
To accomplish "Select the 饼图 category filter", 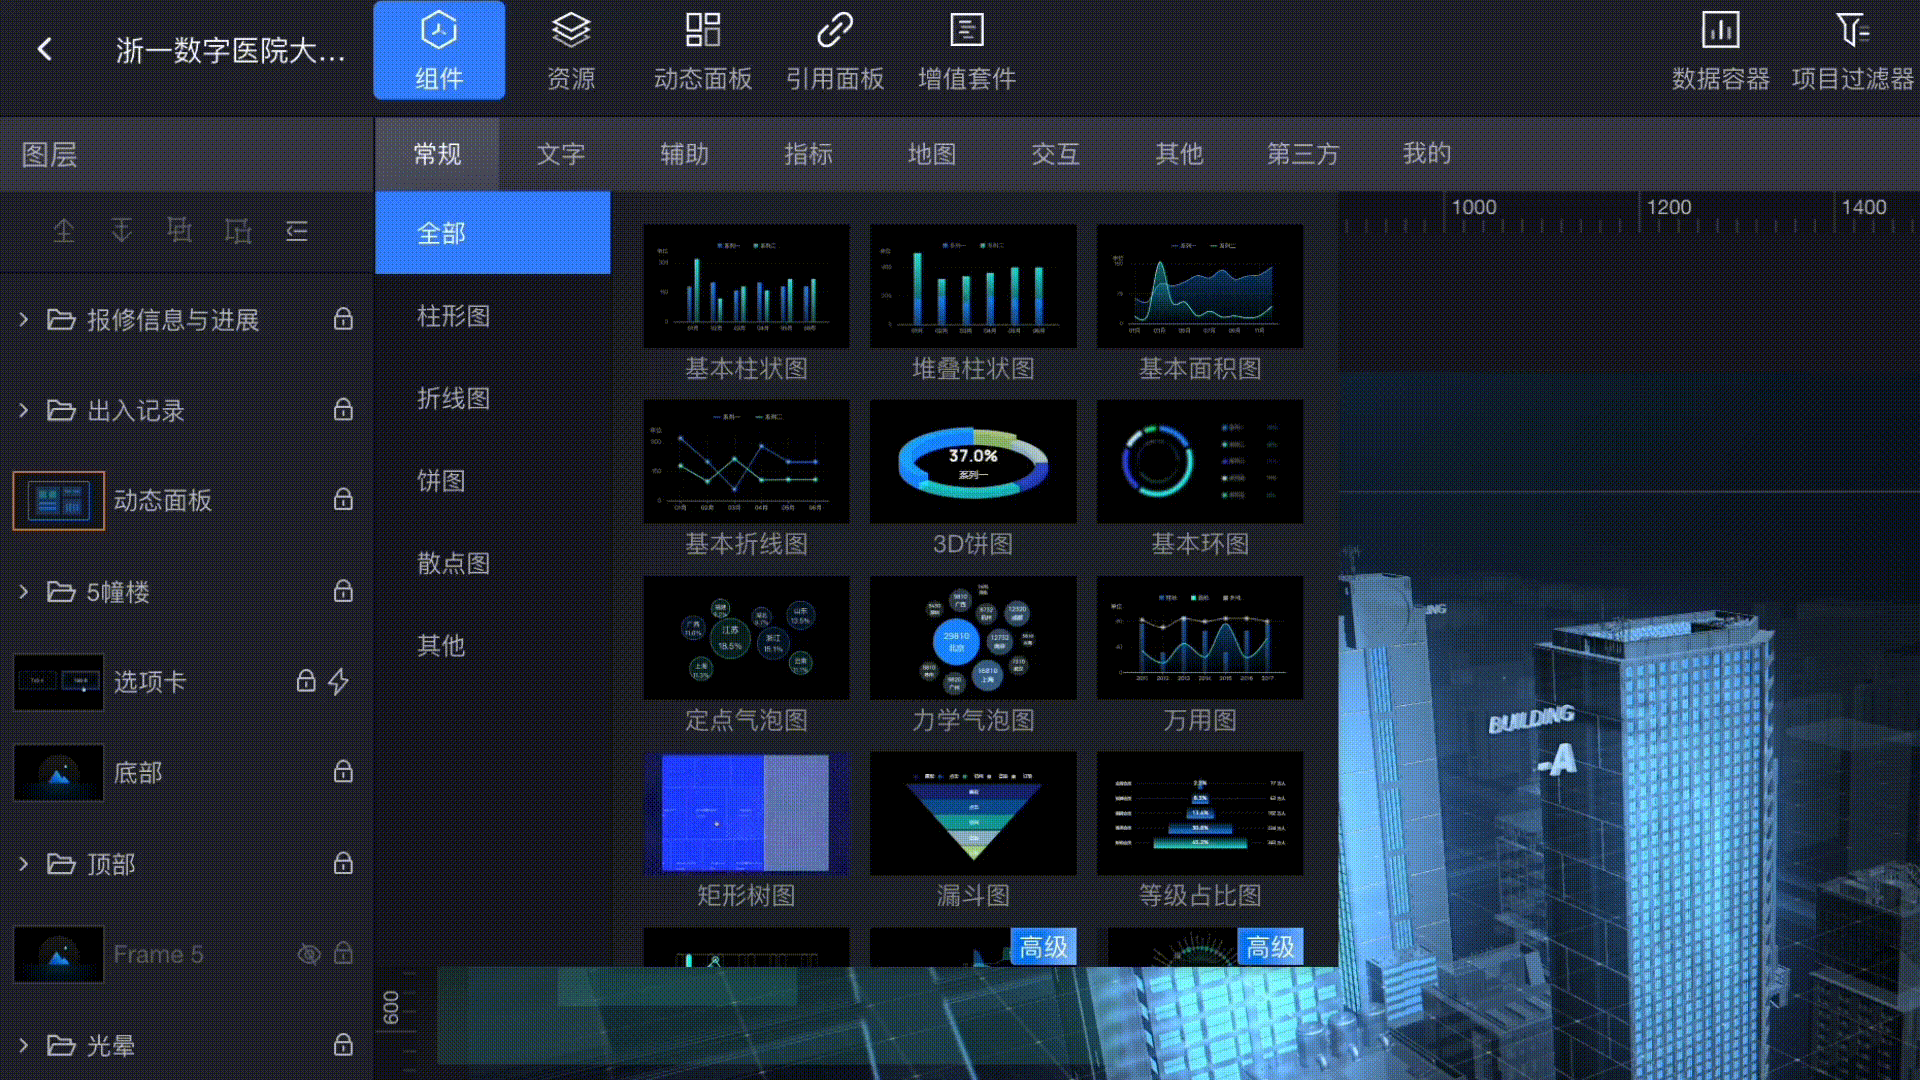I will coord(441,481).
